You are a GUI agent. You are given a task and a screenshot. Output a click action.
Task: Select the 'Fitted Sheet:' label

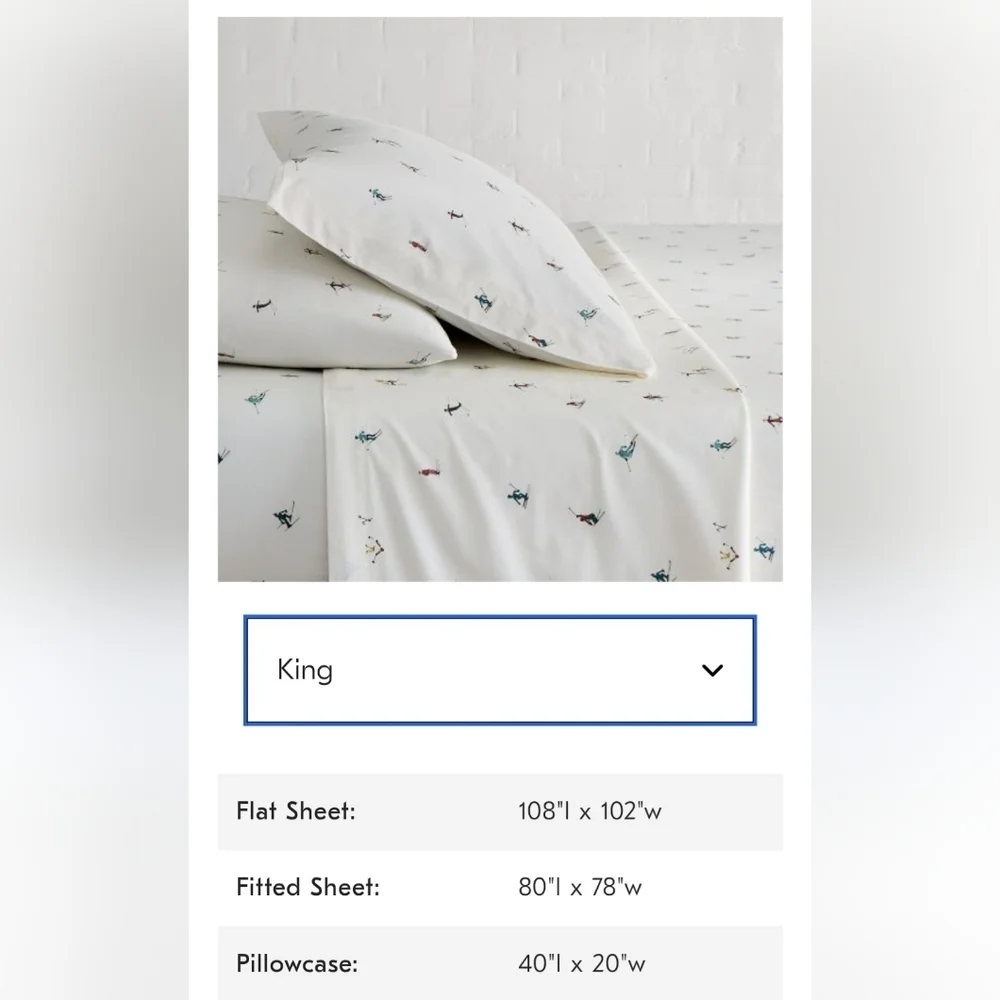[x=308, y=887]
